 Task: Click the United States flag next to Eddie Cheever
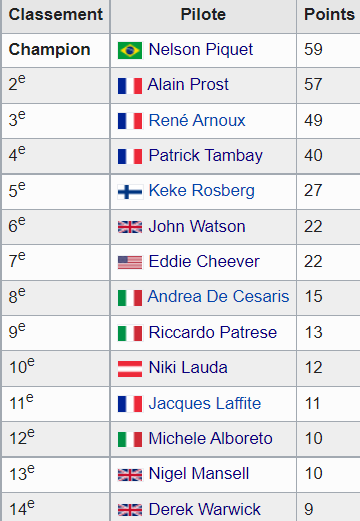coord(130,262)
